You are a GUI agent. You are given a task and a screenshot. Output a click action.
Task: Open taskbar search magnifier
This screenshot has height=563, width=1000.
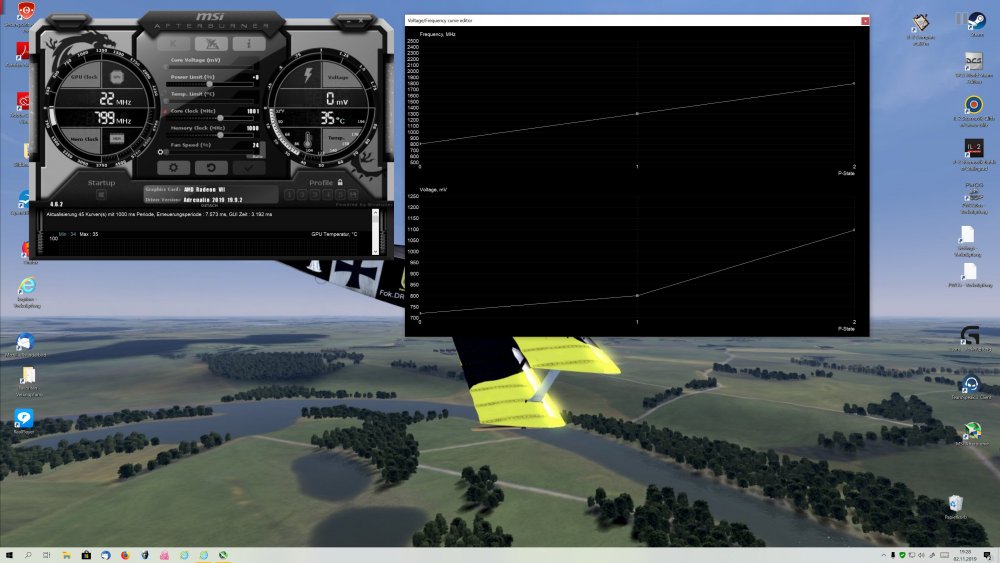[28, 555]
